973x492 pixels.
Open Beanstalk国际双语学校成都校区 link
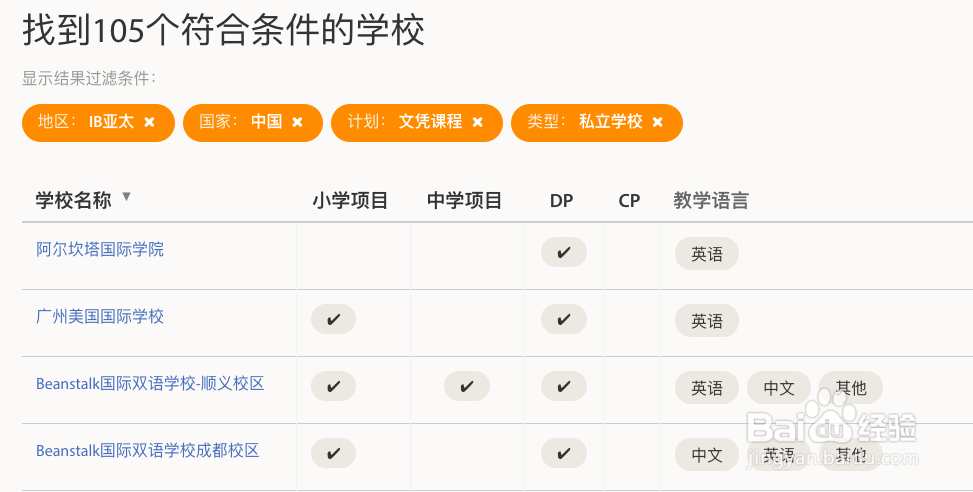tap(148, 450)
